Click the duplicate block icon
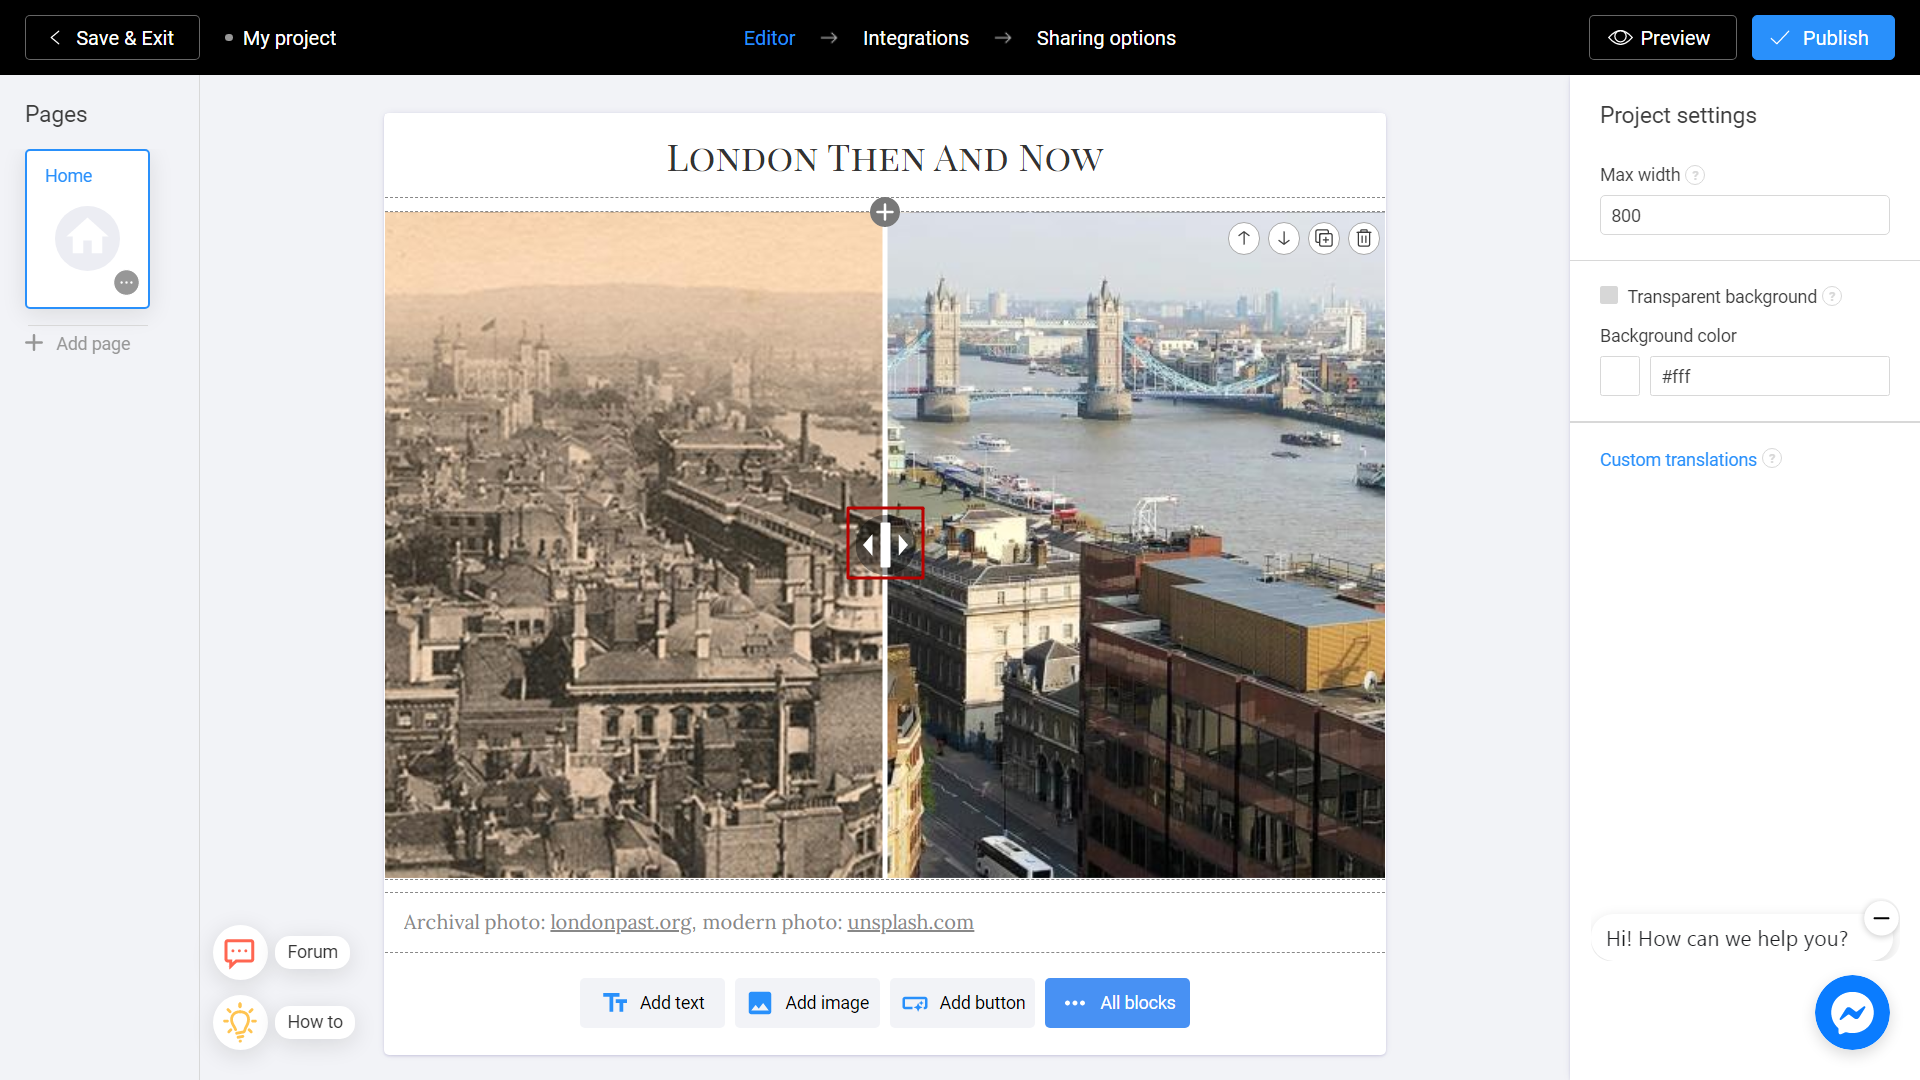Screen dimensions: 1920x1080 [x=1324, y=237]
